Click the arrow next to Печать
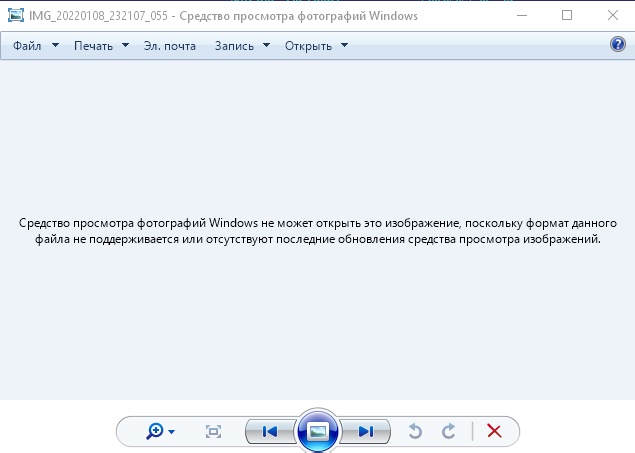The width and height of the screenshot is (635, 453). click(x=125, y=46)
